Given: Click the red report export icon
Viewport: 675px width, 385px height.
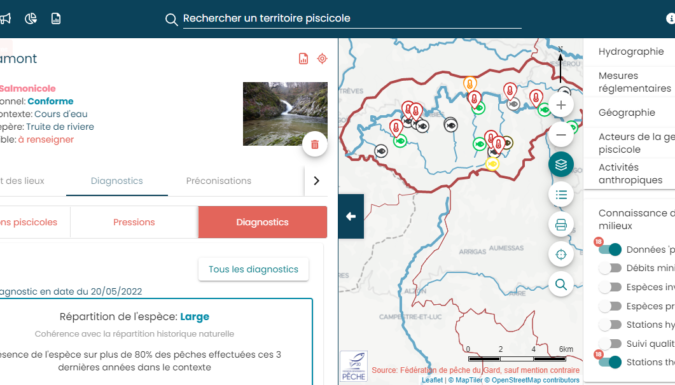Looking at the screenshot, I should [303, 59].
